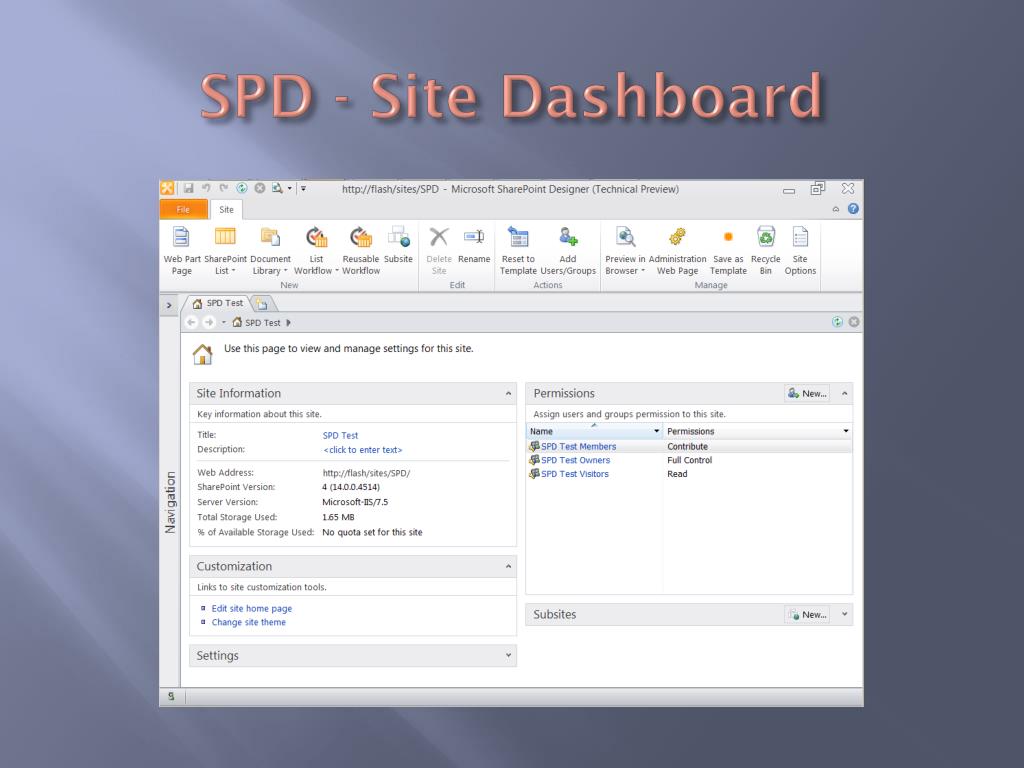Click the Refresh icon in quick access toolbar
This screenshot has width=1024, height=768.
click(x=242, y=188)
